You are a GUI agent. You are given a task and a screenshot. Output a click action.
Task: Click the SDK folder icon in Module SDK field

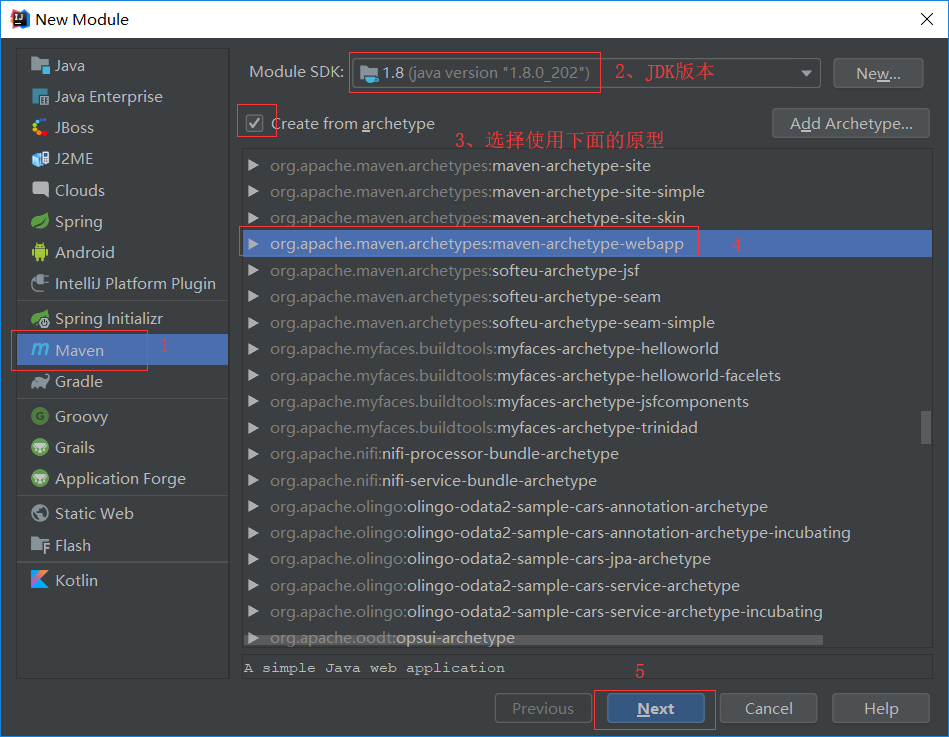click(369, 74)
